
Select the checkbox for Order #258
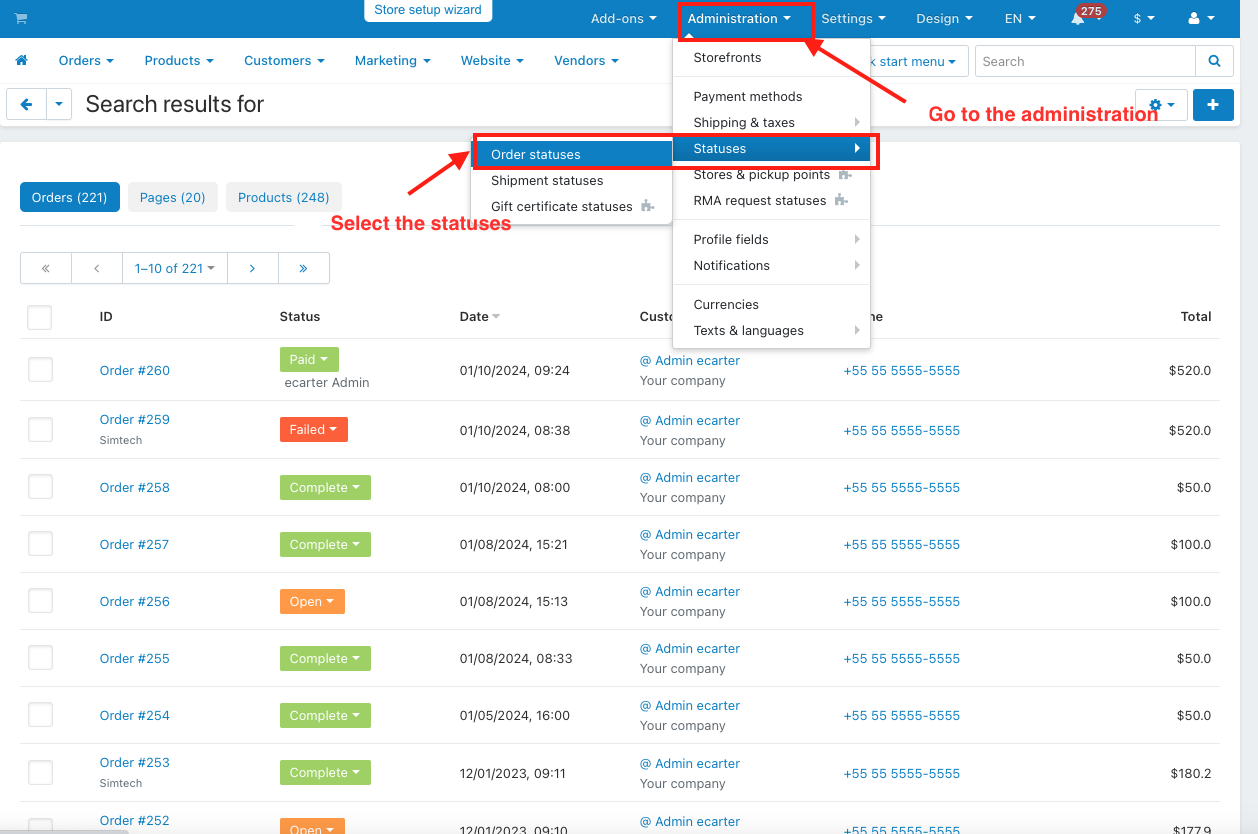tap(40, 487)
